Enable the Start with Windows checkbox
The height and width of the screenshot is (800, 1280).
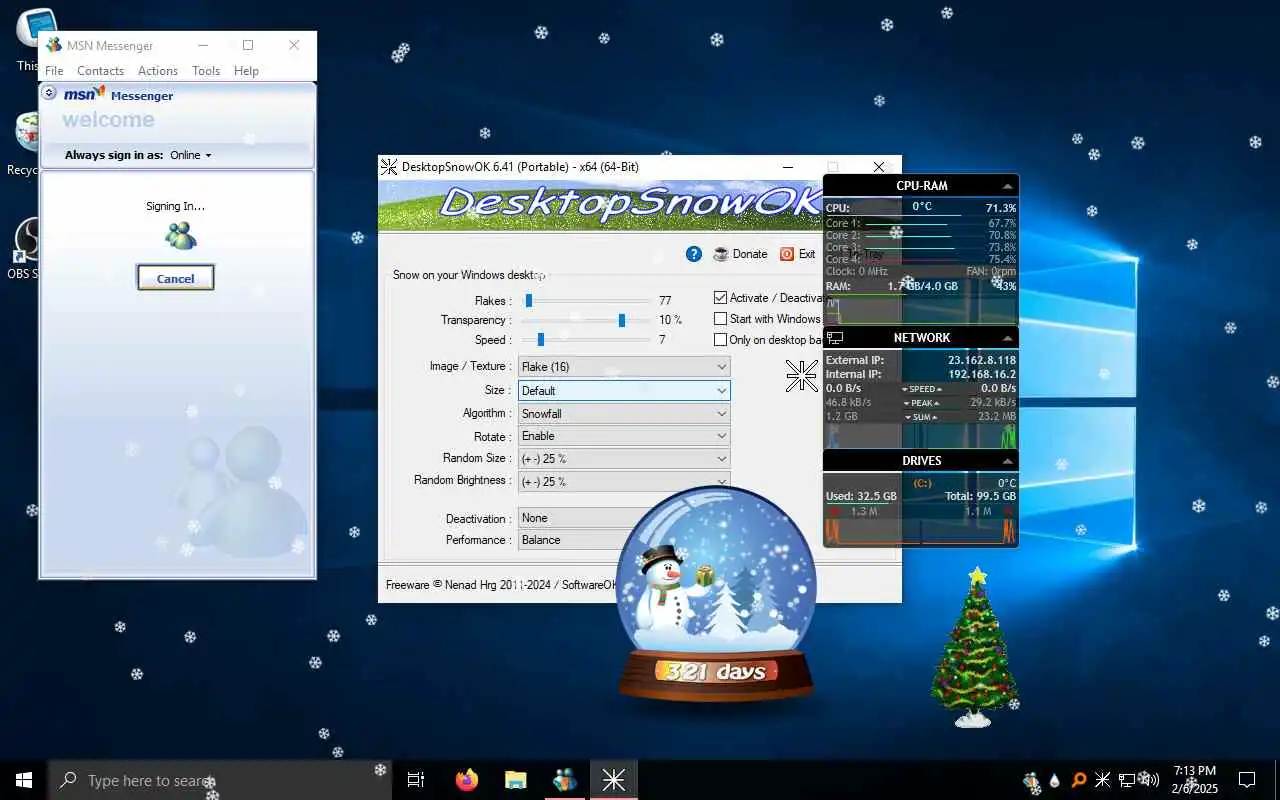720,319
